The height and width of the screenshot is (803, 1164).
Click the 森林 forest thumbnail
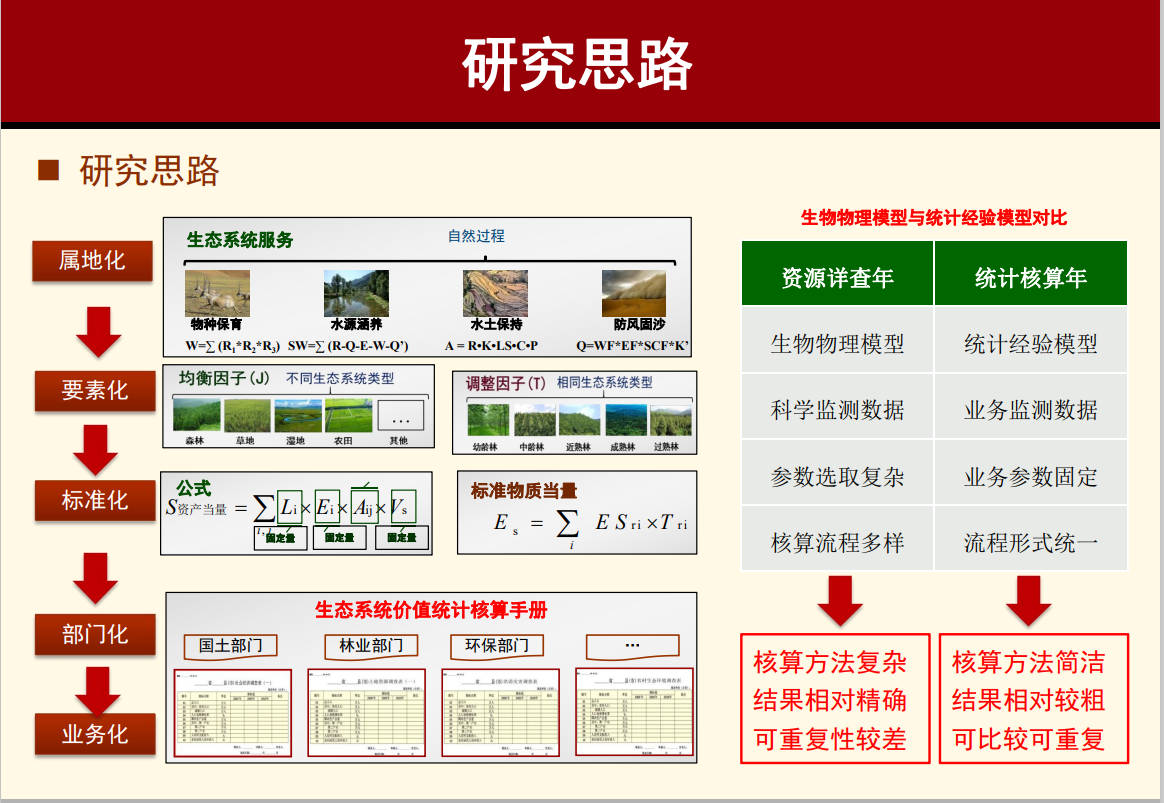tap(195, 415)
